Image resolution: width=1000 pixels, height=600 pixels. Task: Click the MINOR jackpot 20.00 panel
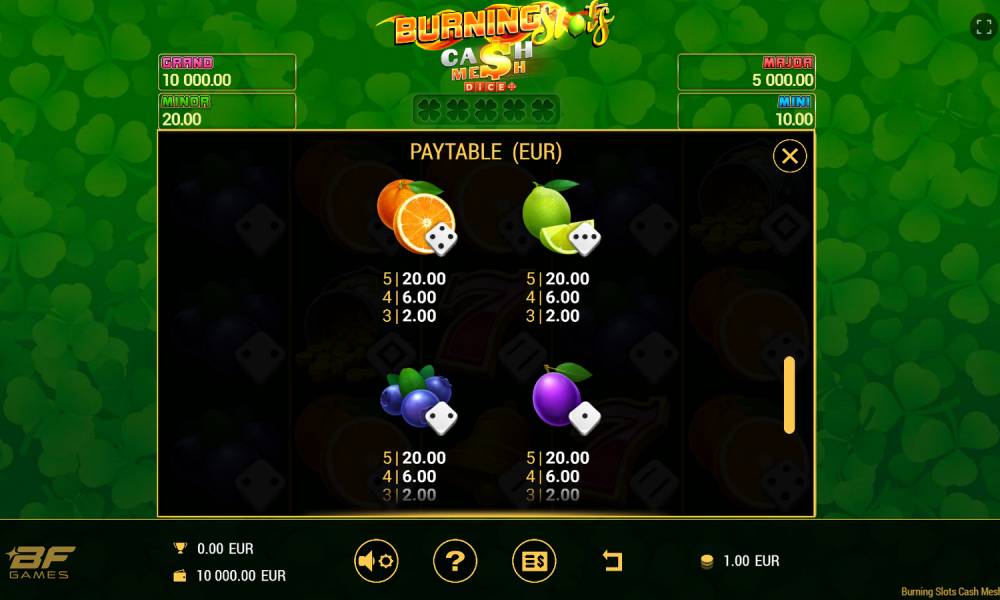tap(226, 111)
